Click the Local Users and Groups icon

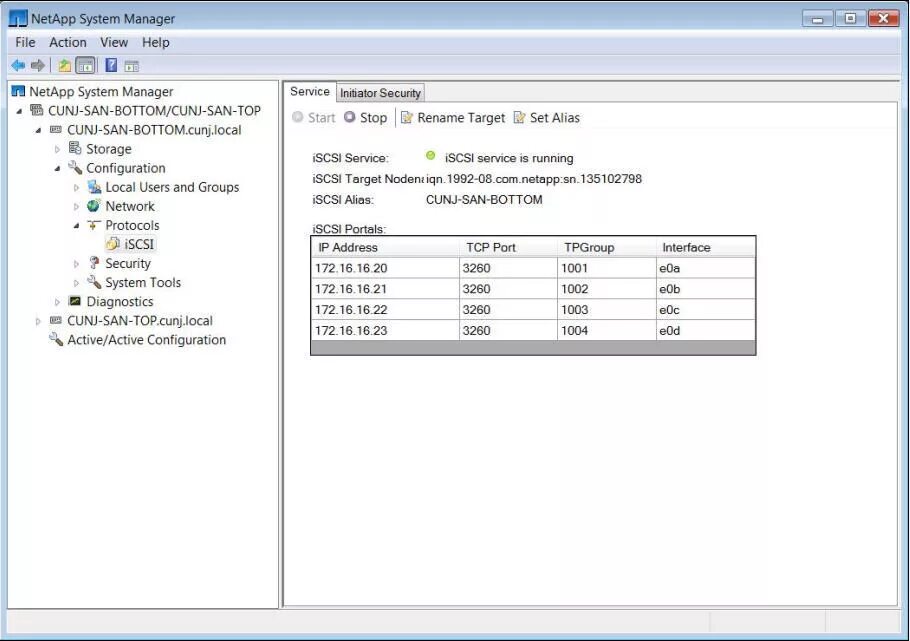(x=94, y=187)
